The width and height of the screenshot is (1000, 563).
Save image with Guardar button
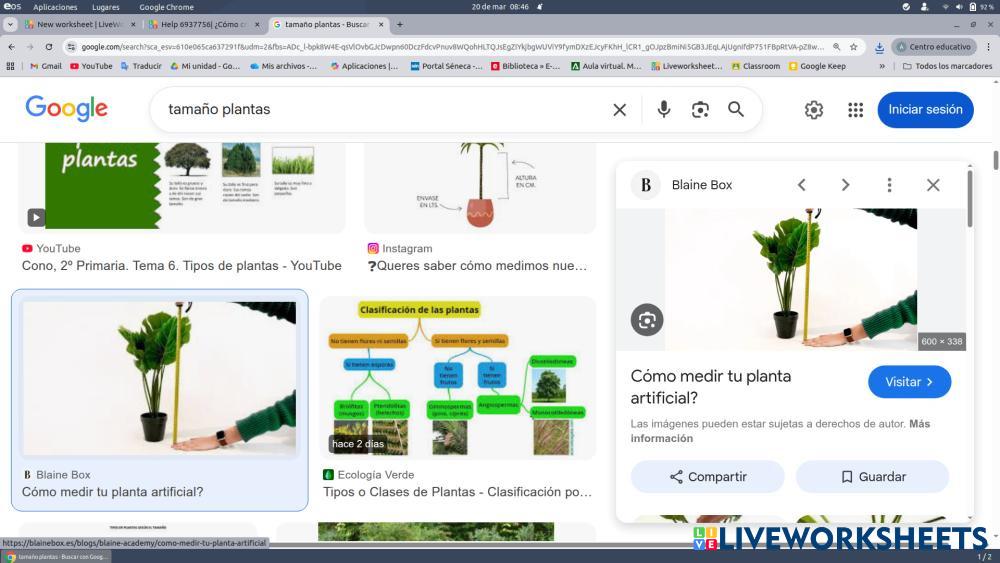[x=872, y=477]
